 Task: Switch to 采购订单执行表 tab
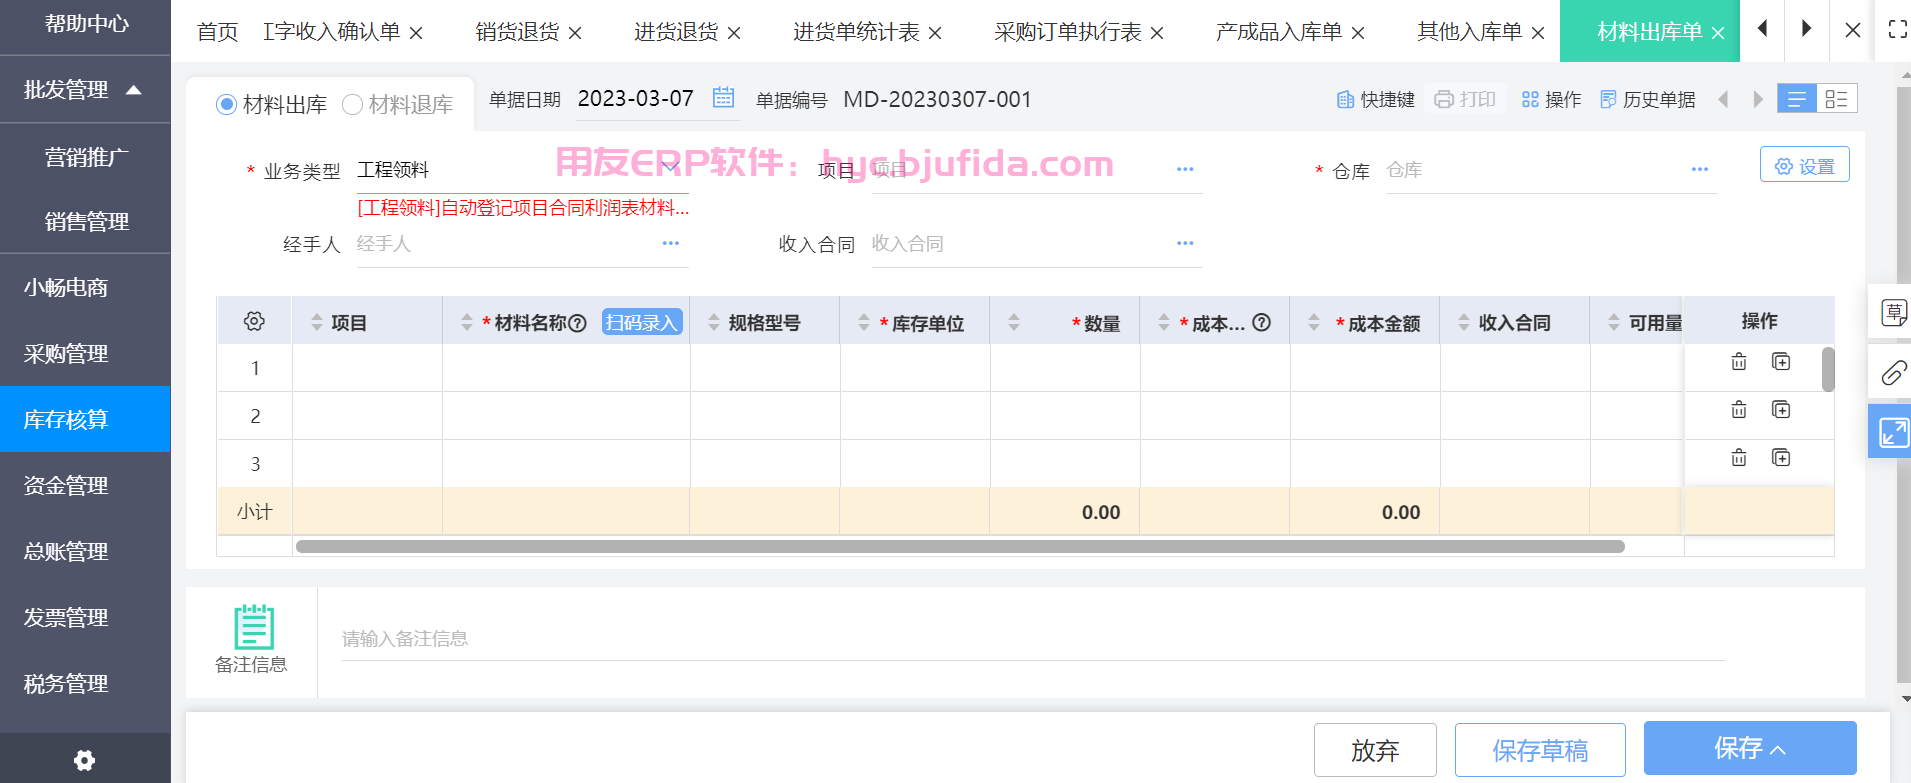point(1068,32)
